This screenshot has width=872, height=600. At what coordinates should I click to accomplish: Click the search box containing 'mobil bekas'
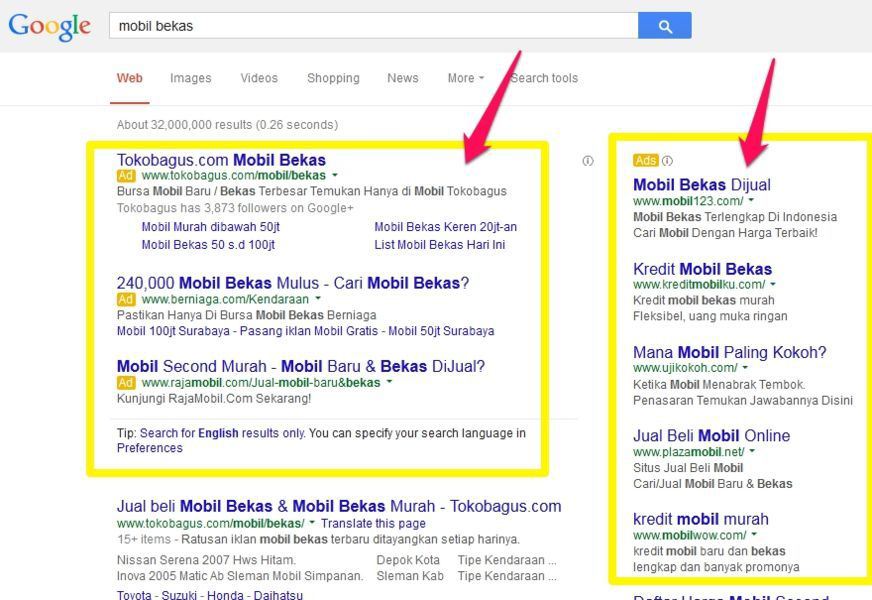(x=373, y=26)
